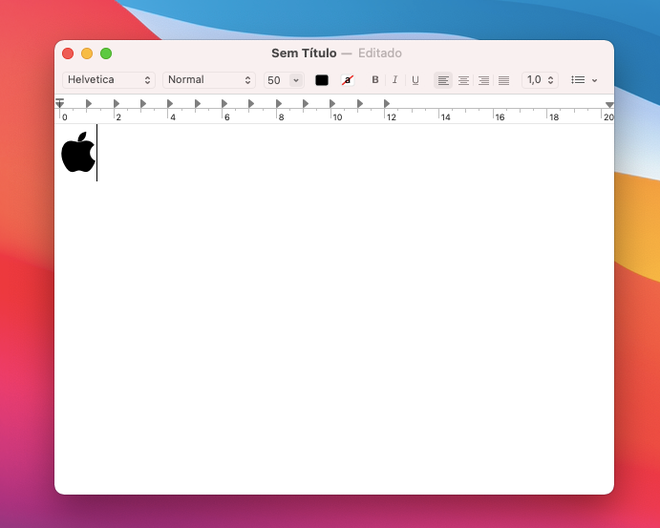Screen dimensions: 660x528
Task: Click the Editado status label
Action: [x=380, y=53]
